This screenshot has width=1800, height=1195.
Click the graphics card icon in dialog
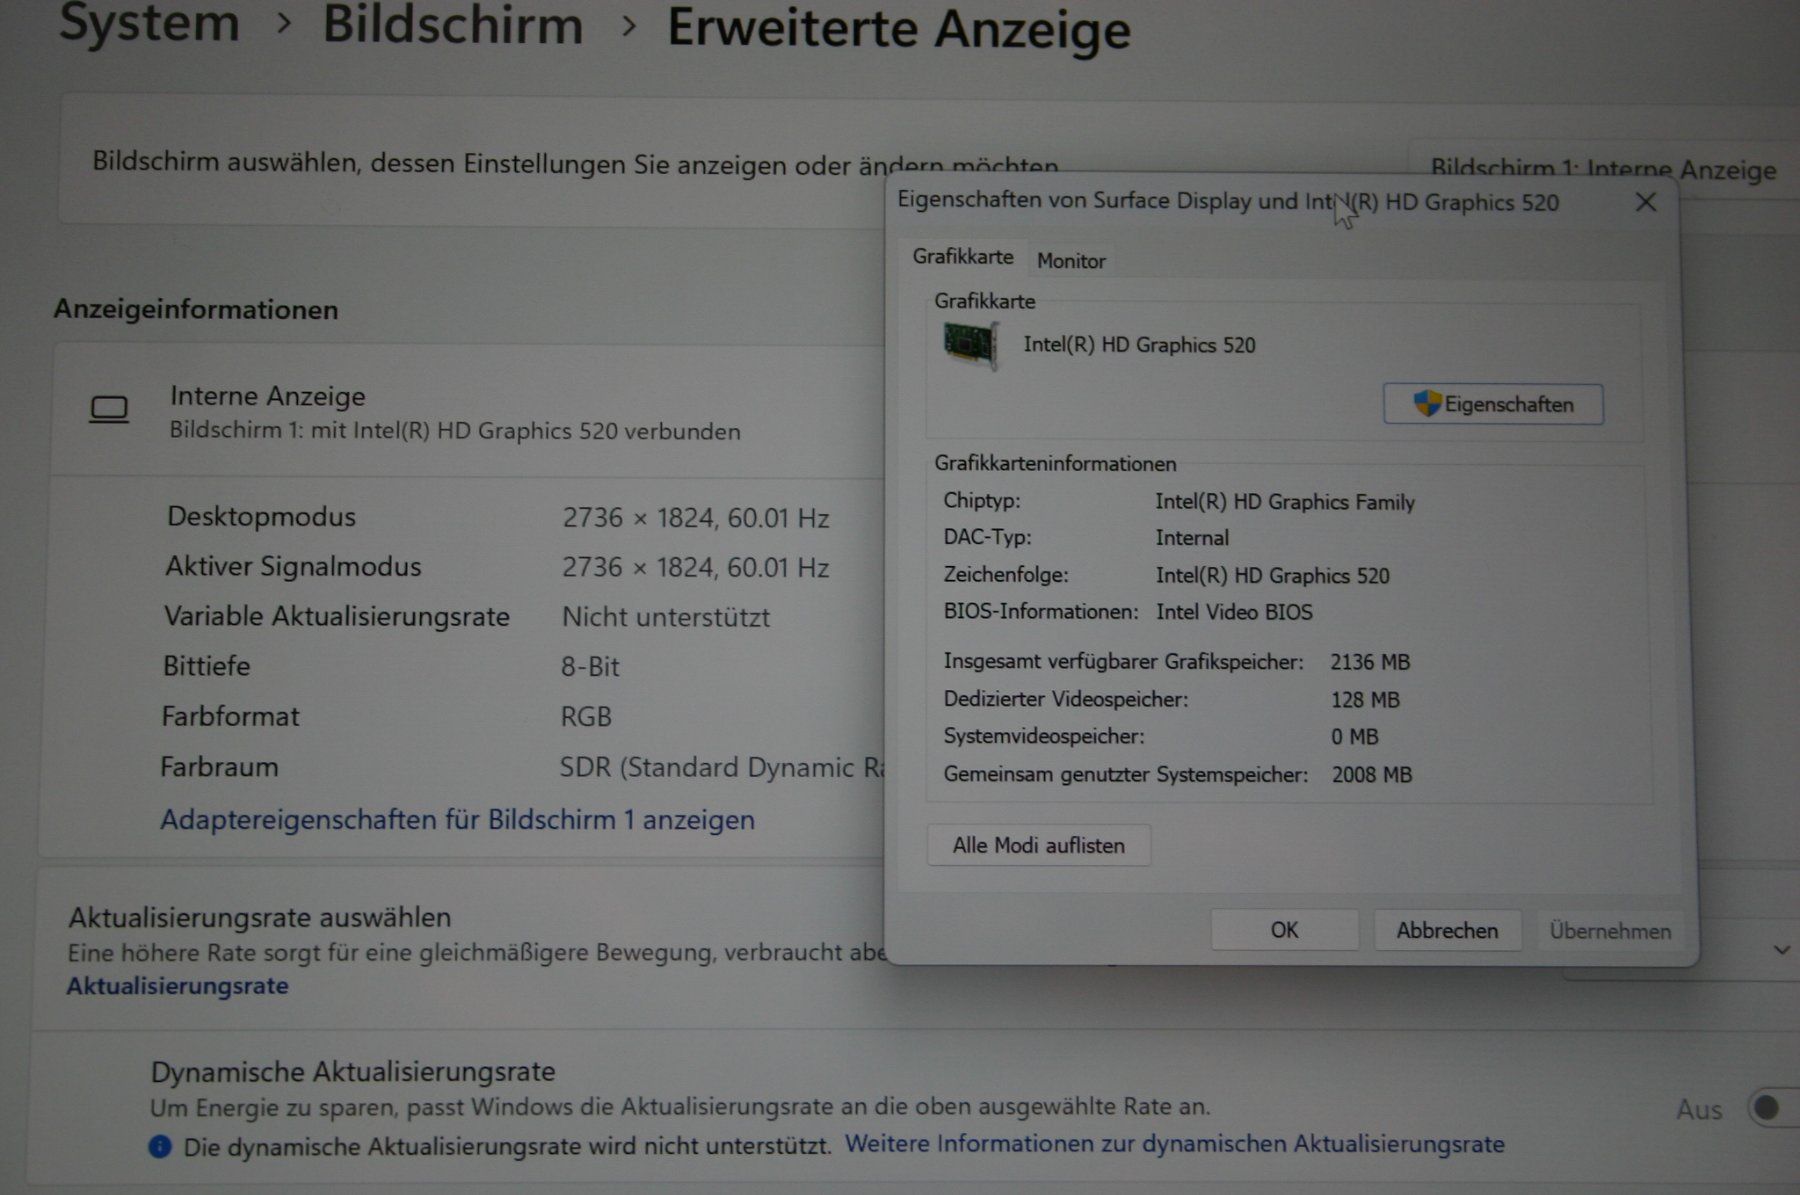[x=970, y=345]
